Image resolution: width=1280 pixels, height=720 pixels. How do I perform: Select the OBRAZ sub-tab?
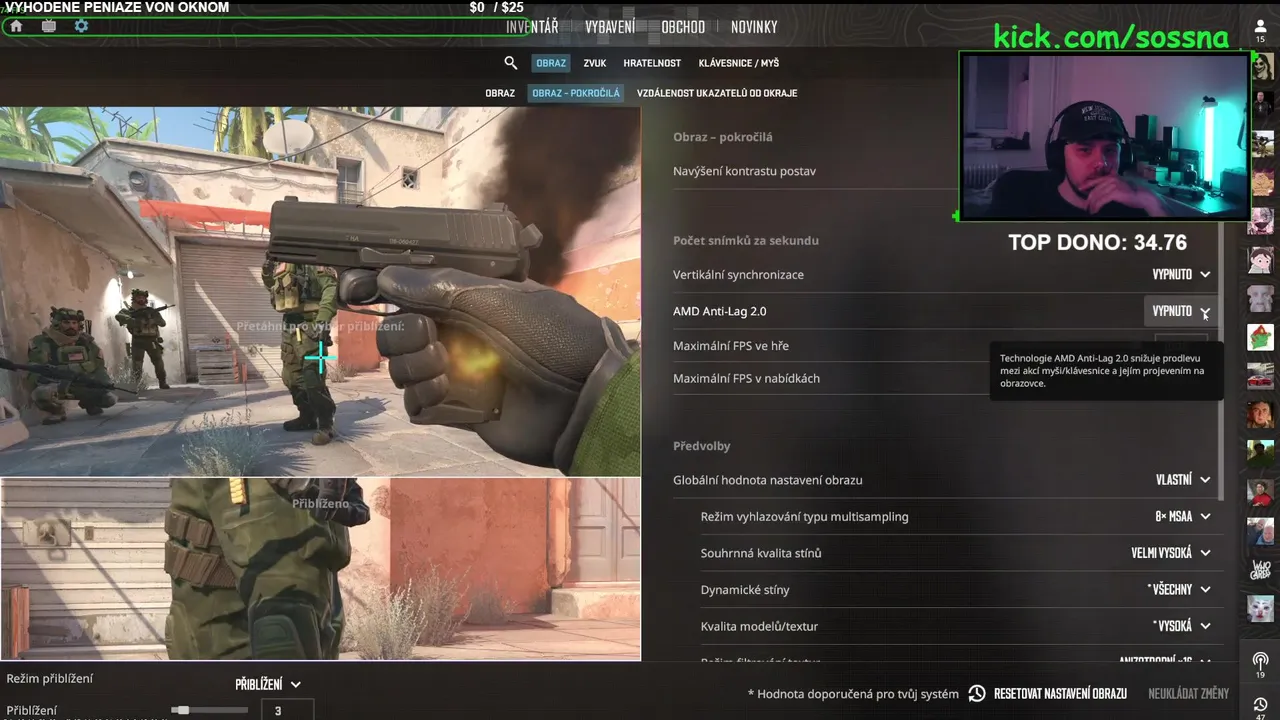[x=500, y=93]
